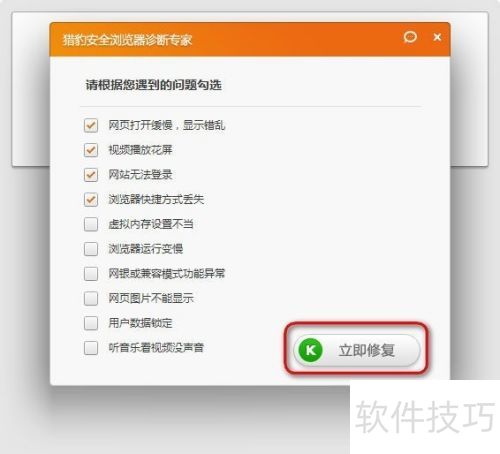Click the 虚拟内存设置不当 label text

[151, 224]
